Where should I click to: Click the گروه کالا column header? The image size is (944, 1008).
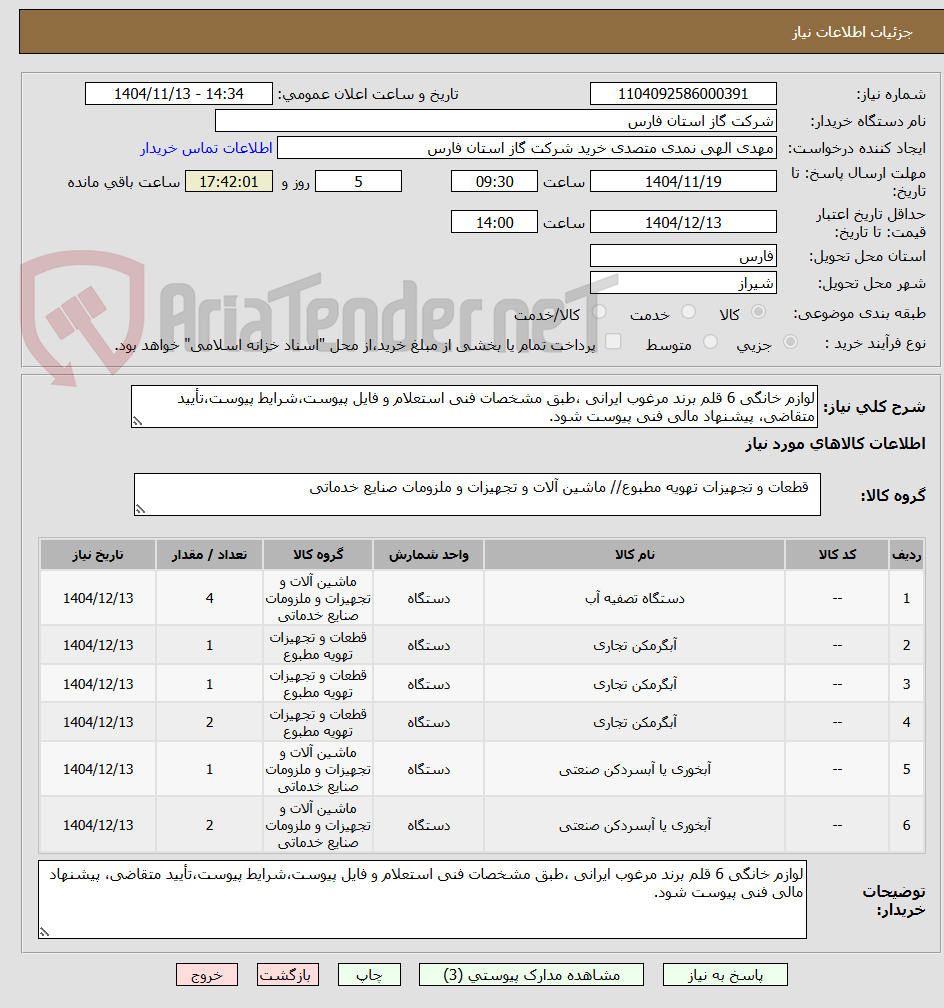coord(318,555)
